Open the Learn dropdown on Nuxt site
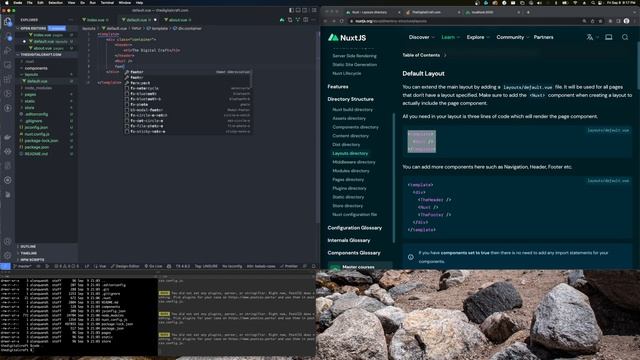 pos(451,37)
